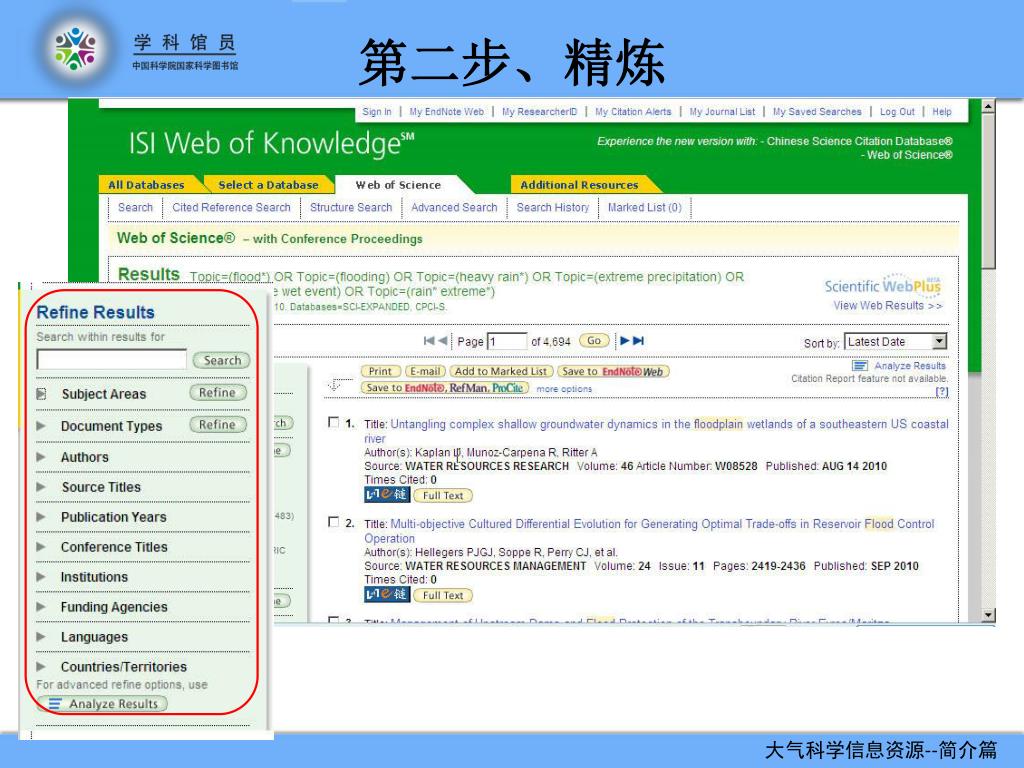Open the Help link
Image resolution: width=1024 pixels, height=768 pixels.
pyautogui.click(x=942, y=112)
